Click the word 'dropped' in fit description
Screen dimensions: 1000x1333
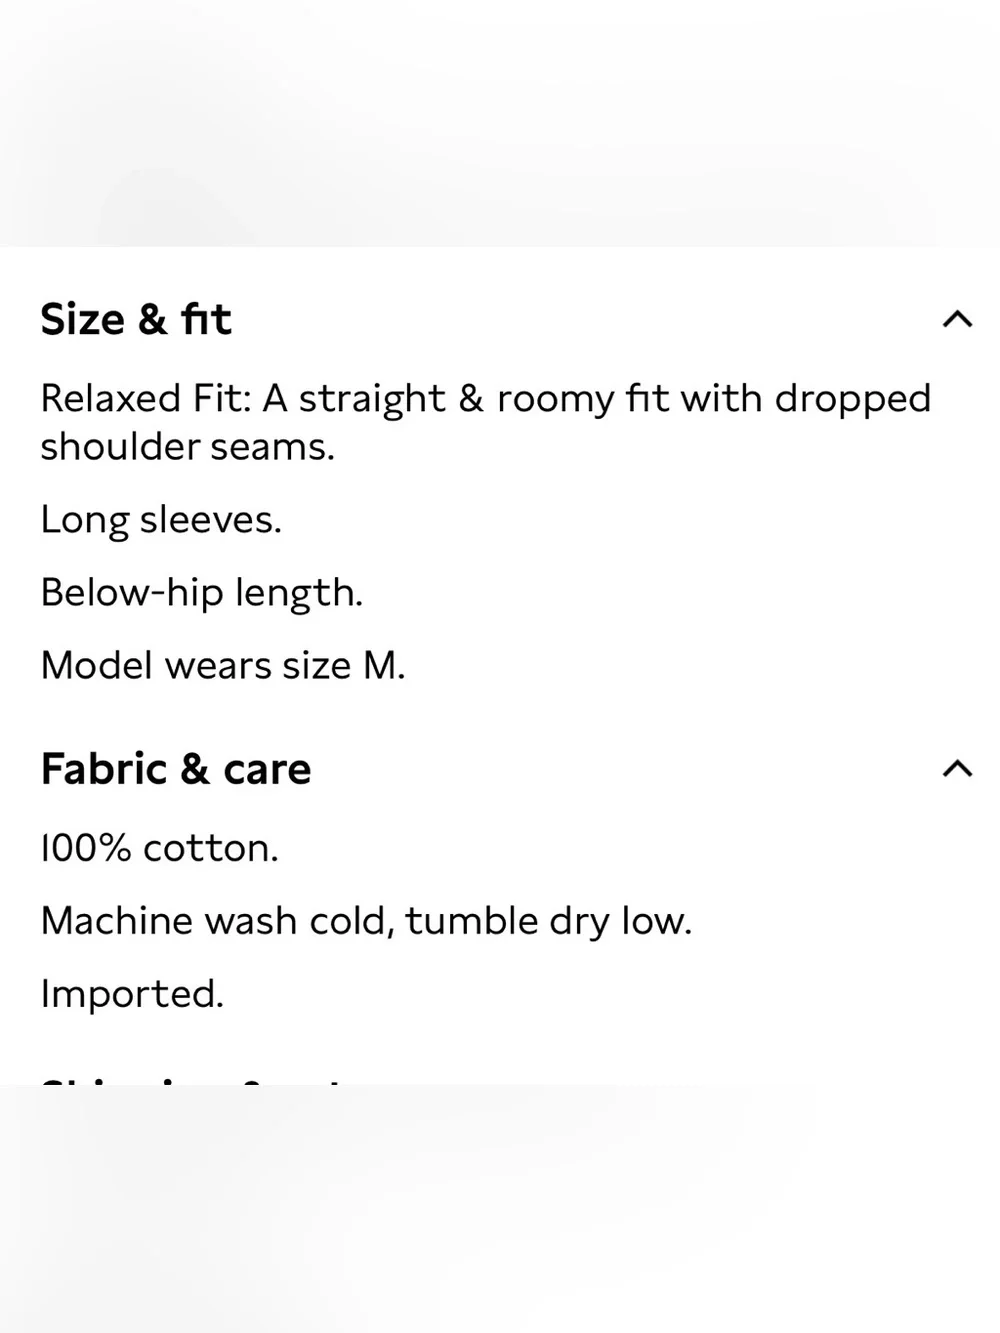tap(853, 398)
